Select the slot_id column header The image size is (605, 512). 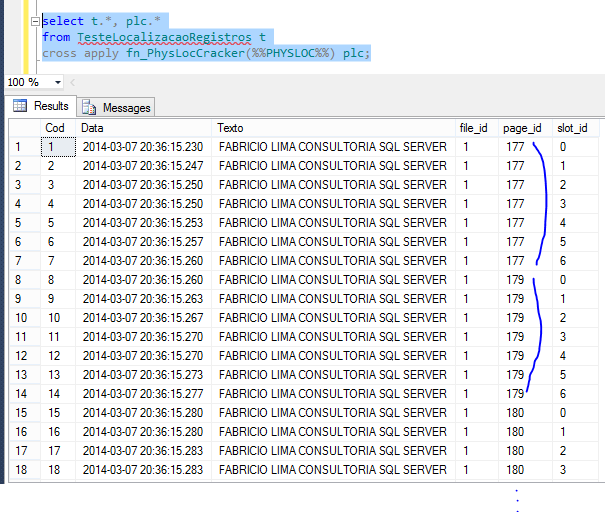pyautogui.click(x=574, y=128)
